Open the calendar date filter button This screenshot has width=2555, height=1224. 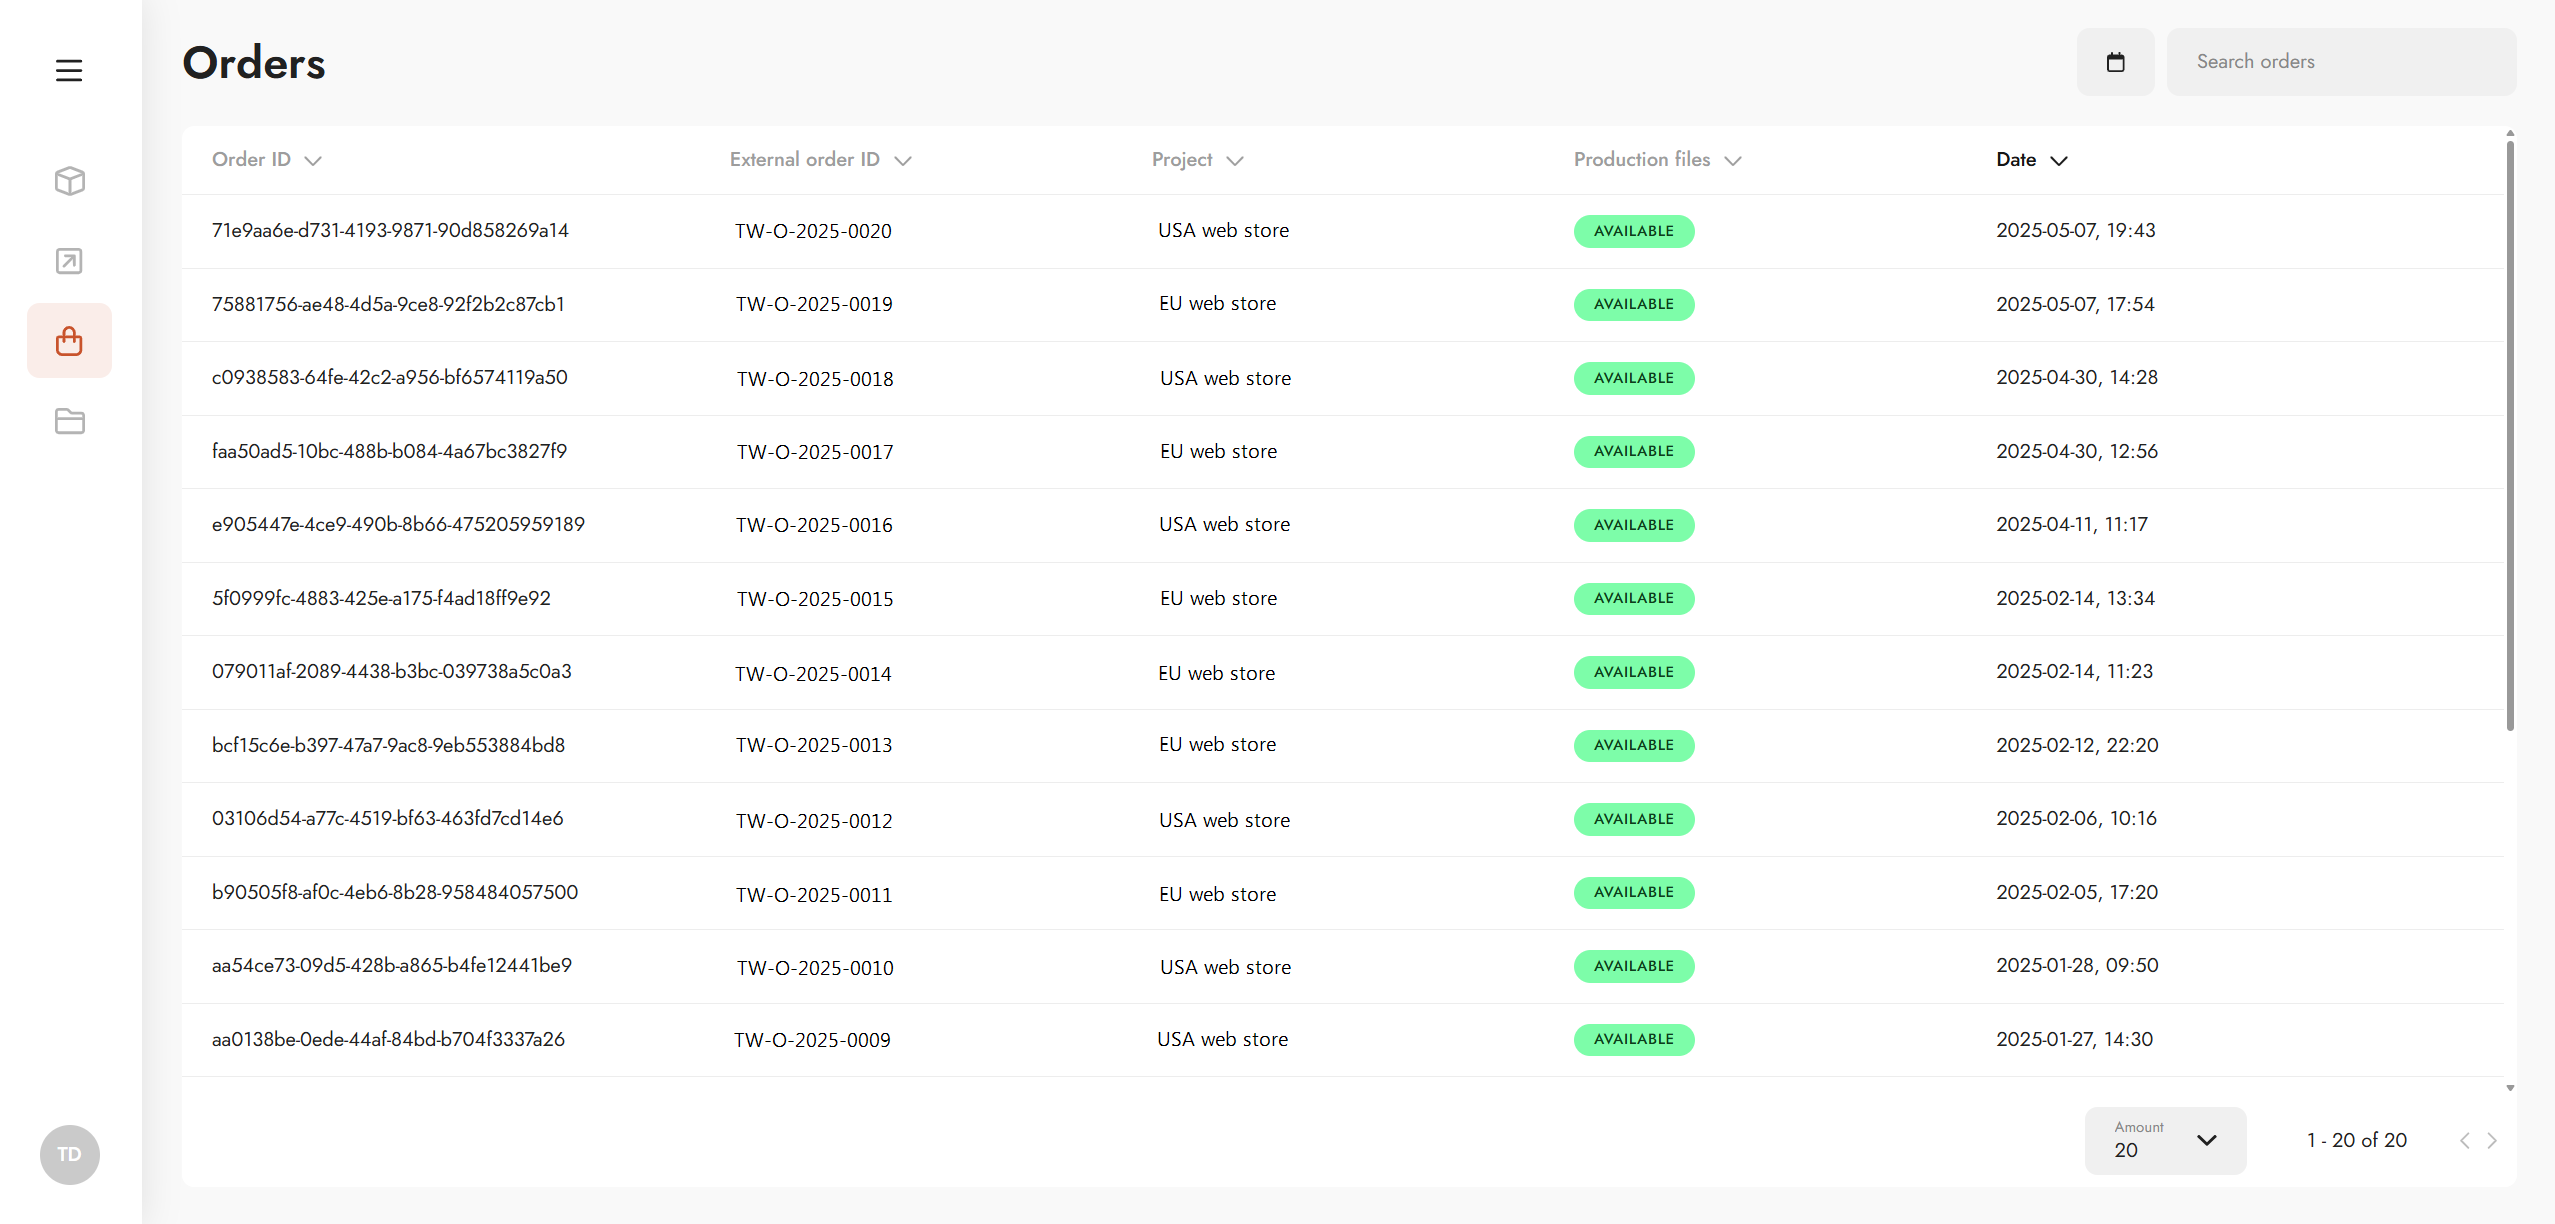2115,62
